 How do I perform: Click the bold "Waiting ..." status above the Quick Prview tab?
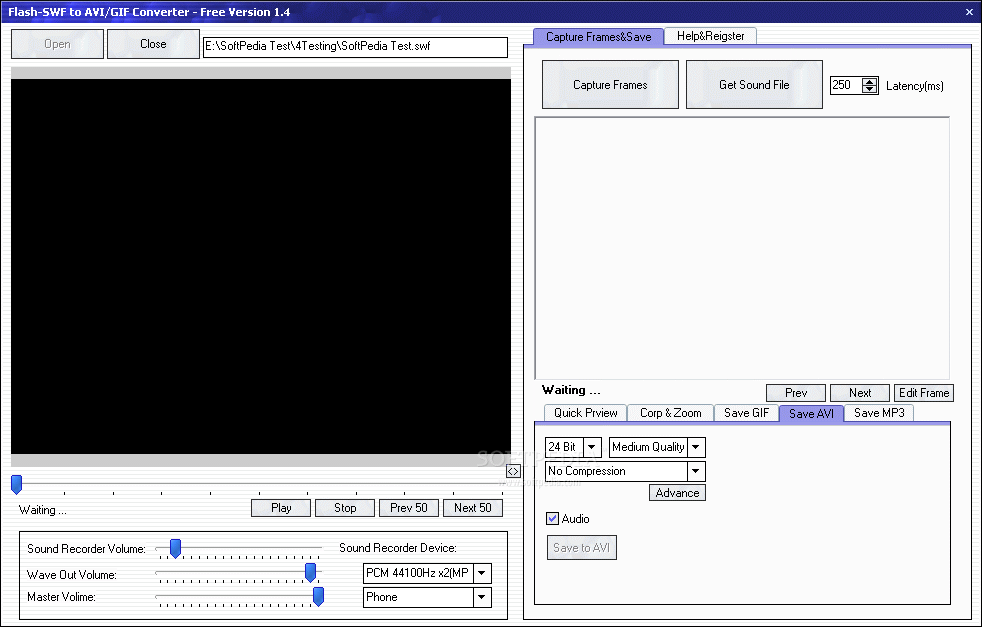[x=571, y=390]
